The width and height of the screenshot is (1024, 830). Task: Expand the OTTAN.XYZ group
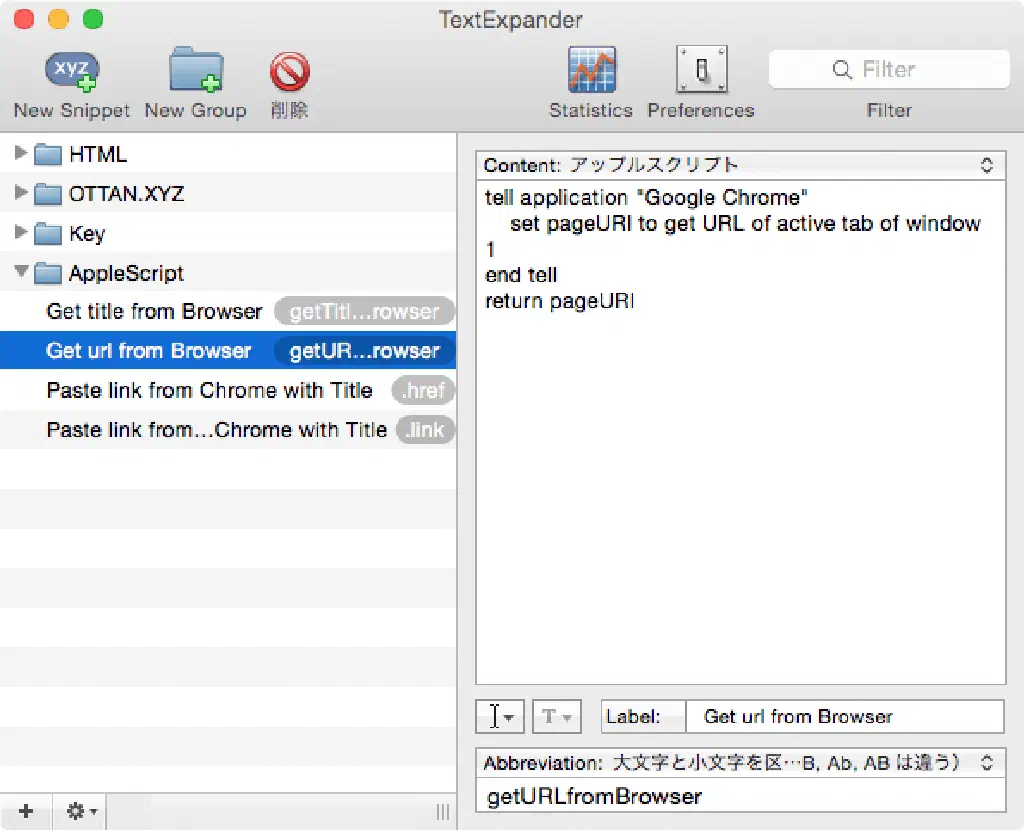click(22, 194)
